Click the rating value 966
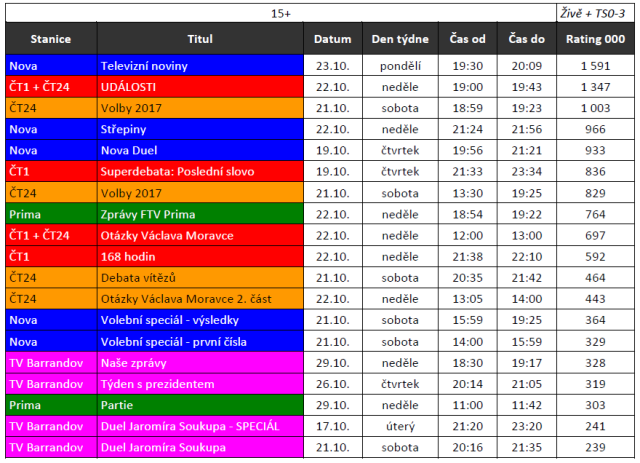 (x=596, y=129)
